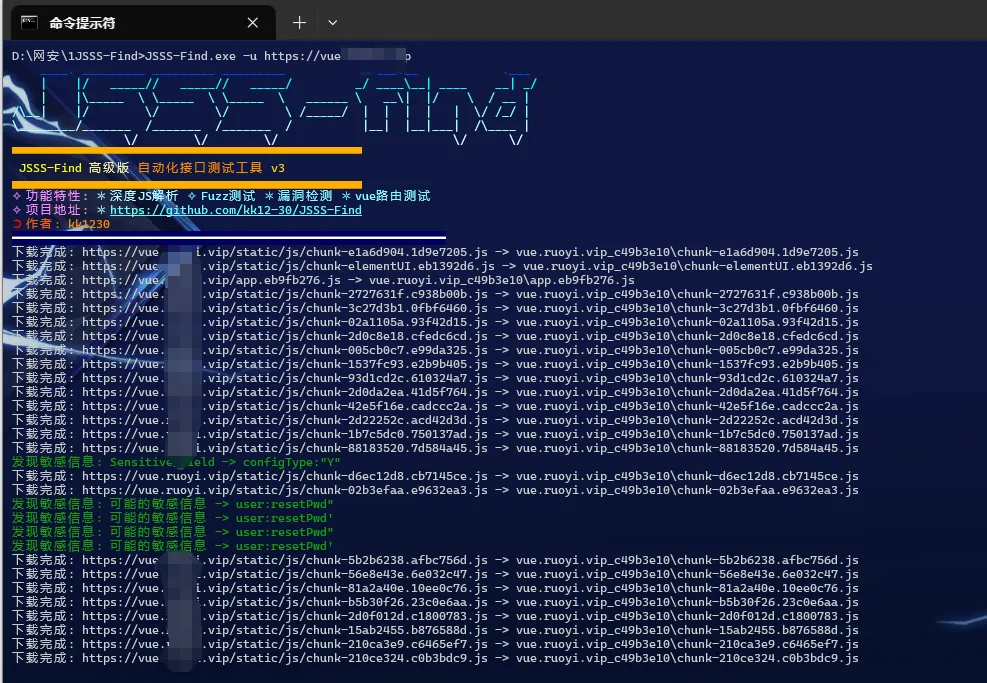Click the chunk-elementUI.eb1392d6.js download line
The image size is (987, 683).
coord(442,266)
